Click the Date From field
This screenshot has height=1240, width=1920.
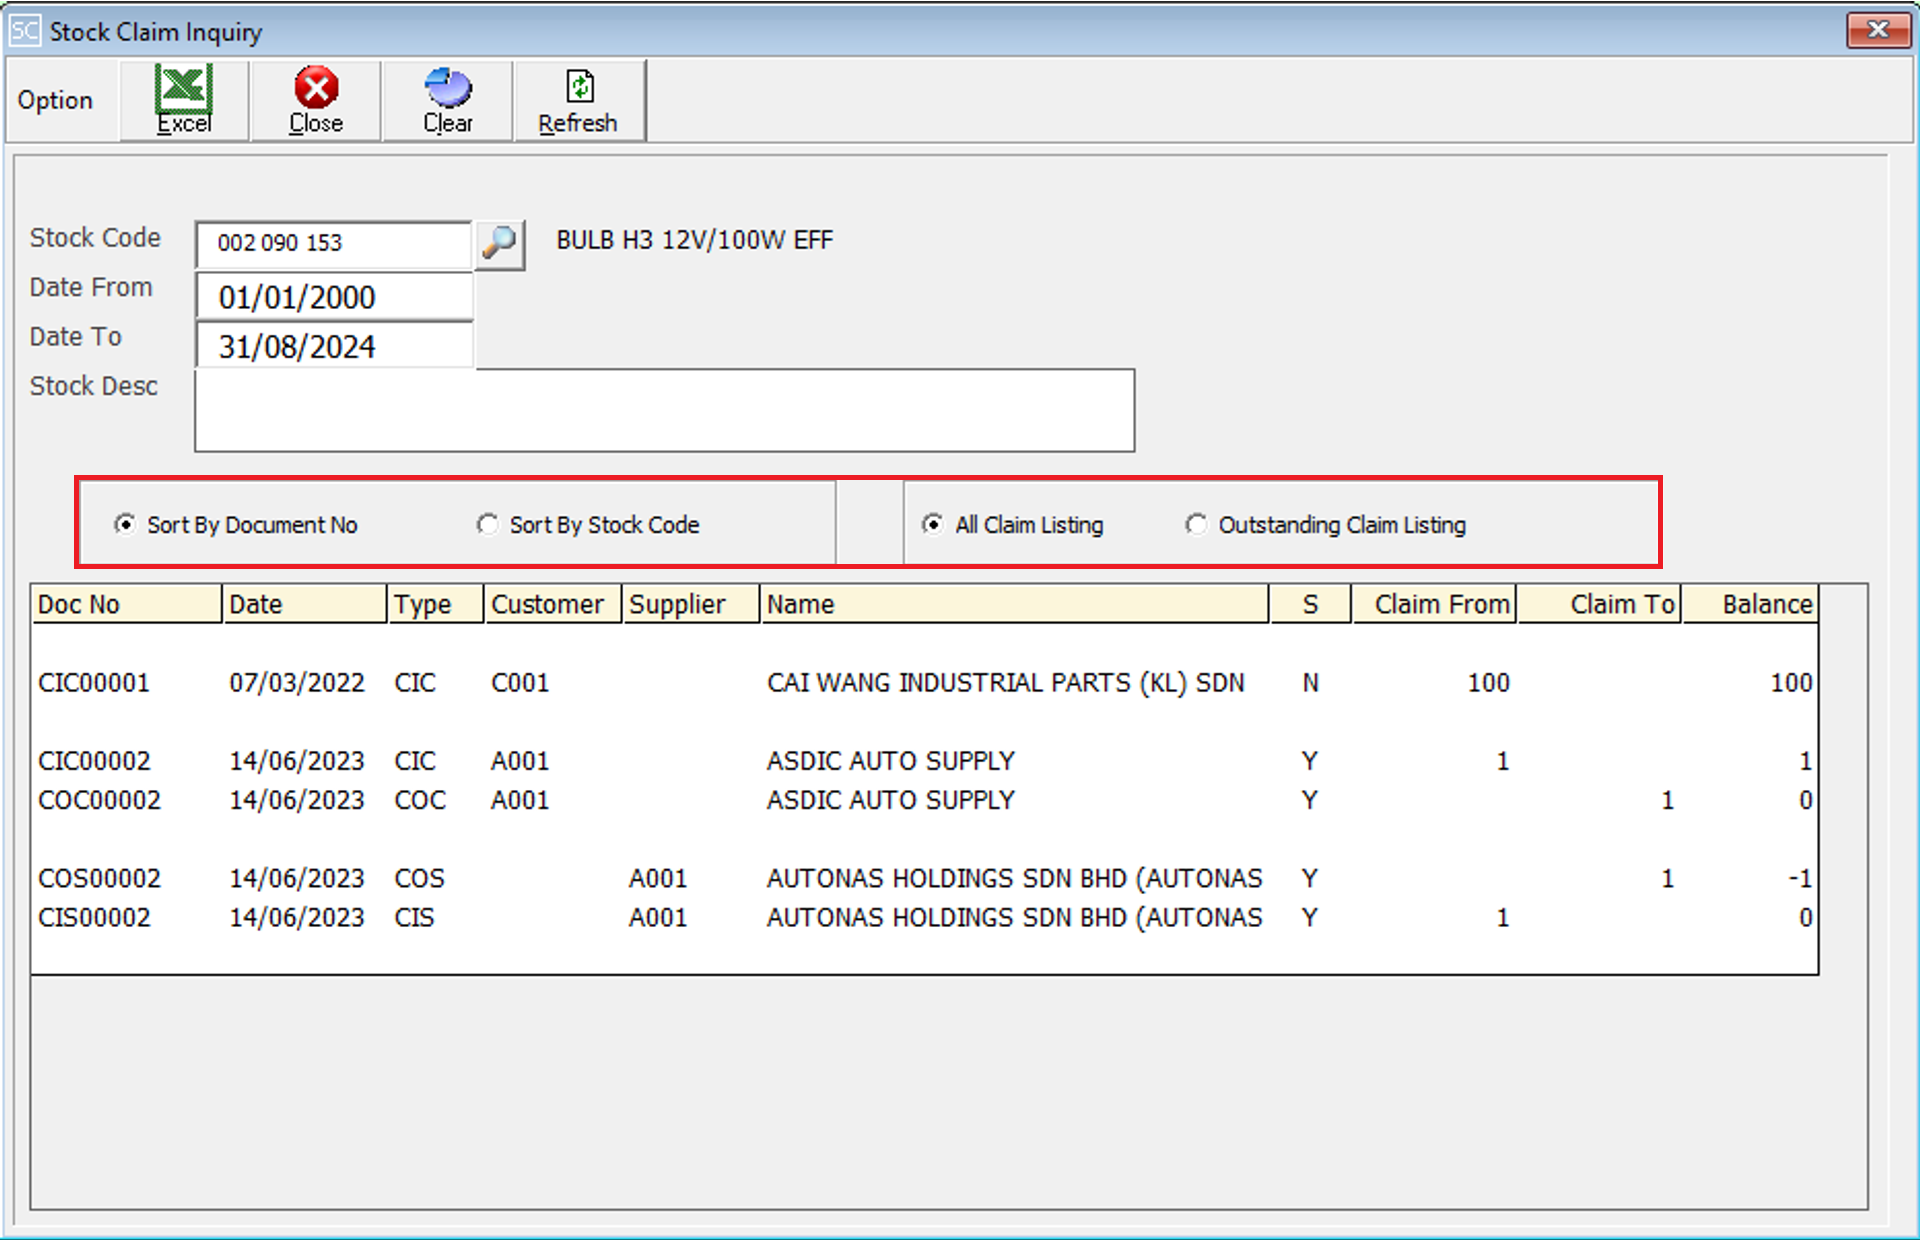(334, 297)
